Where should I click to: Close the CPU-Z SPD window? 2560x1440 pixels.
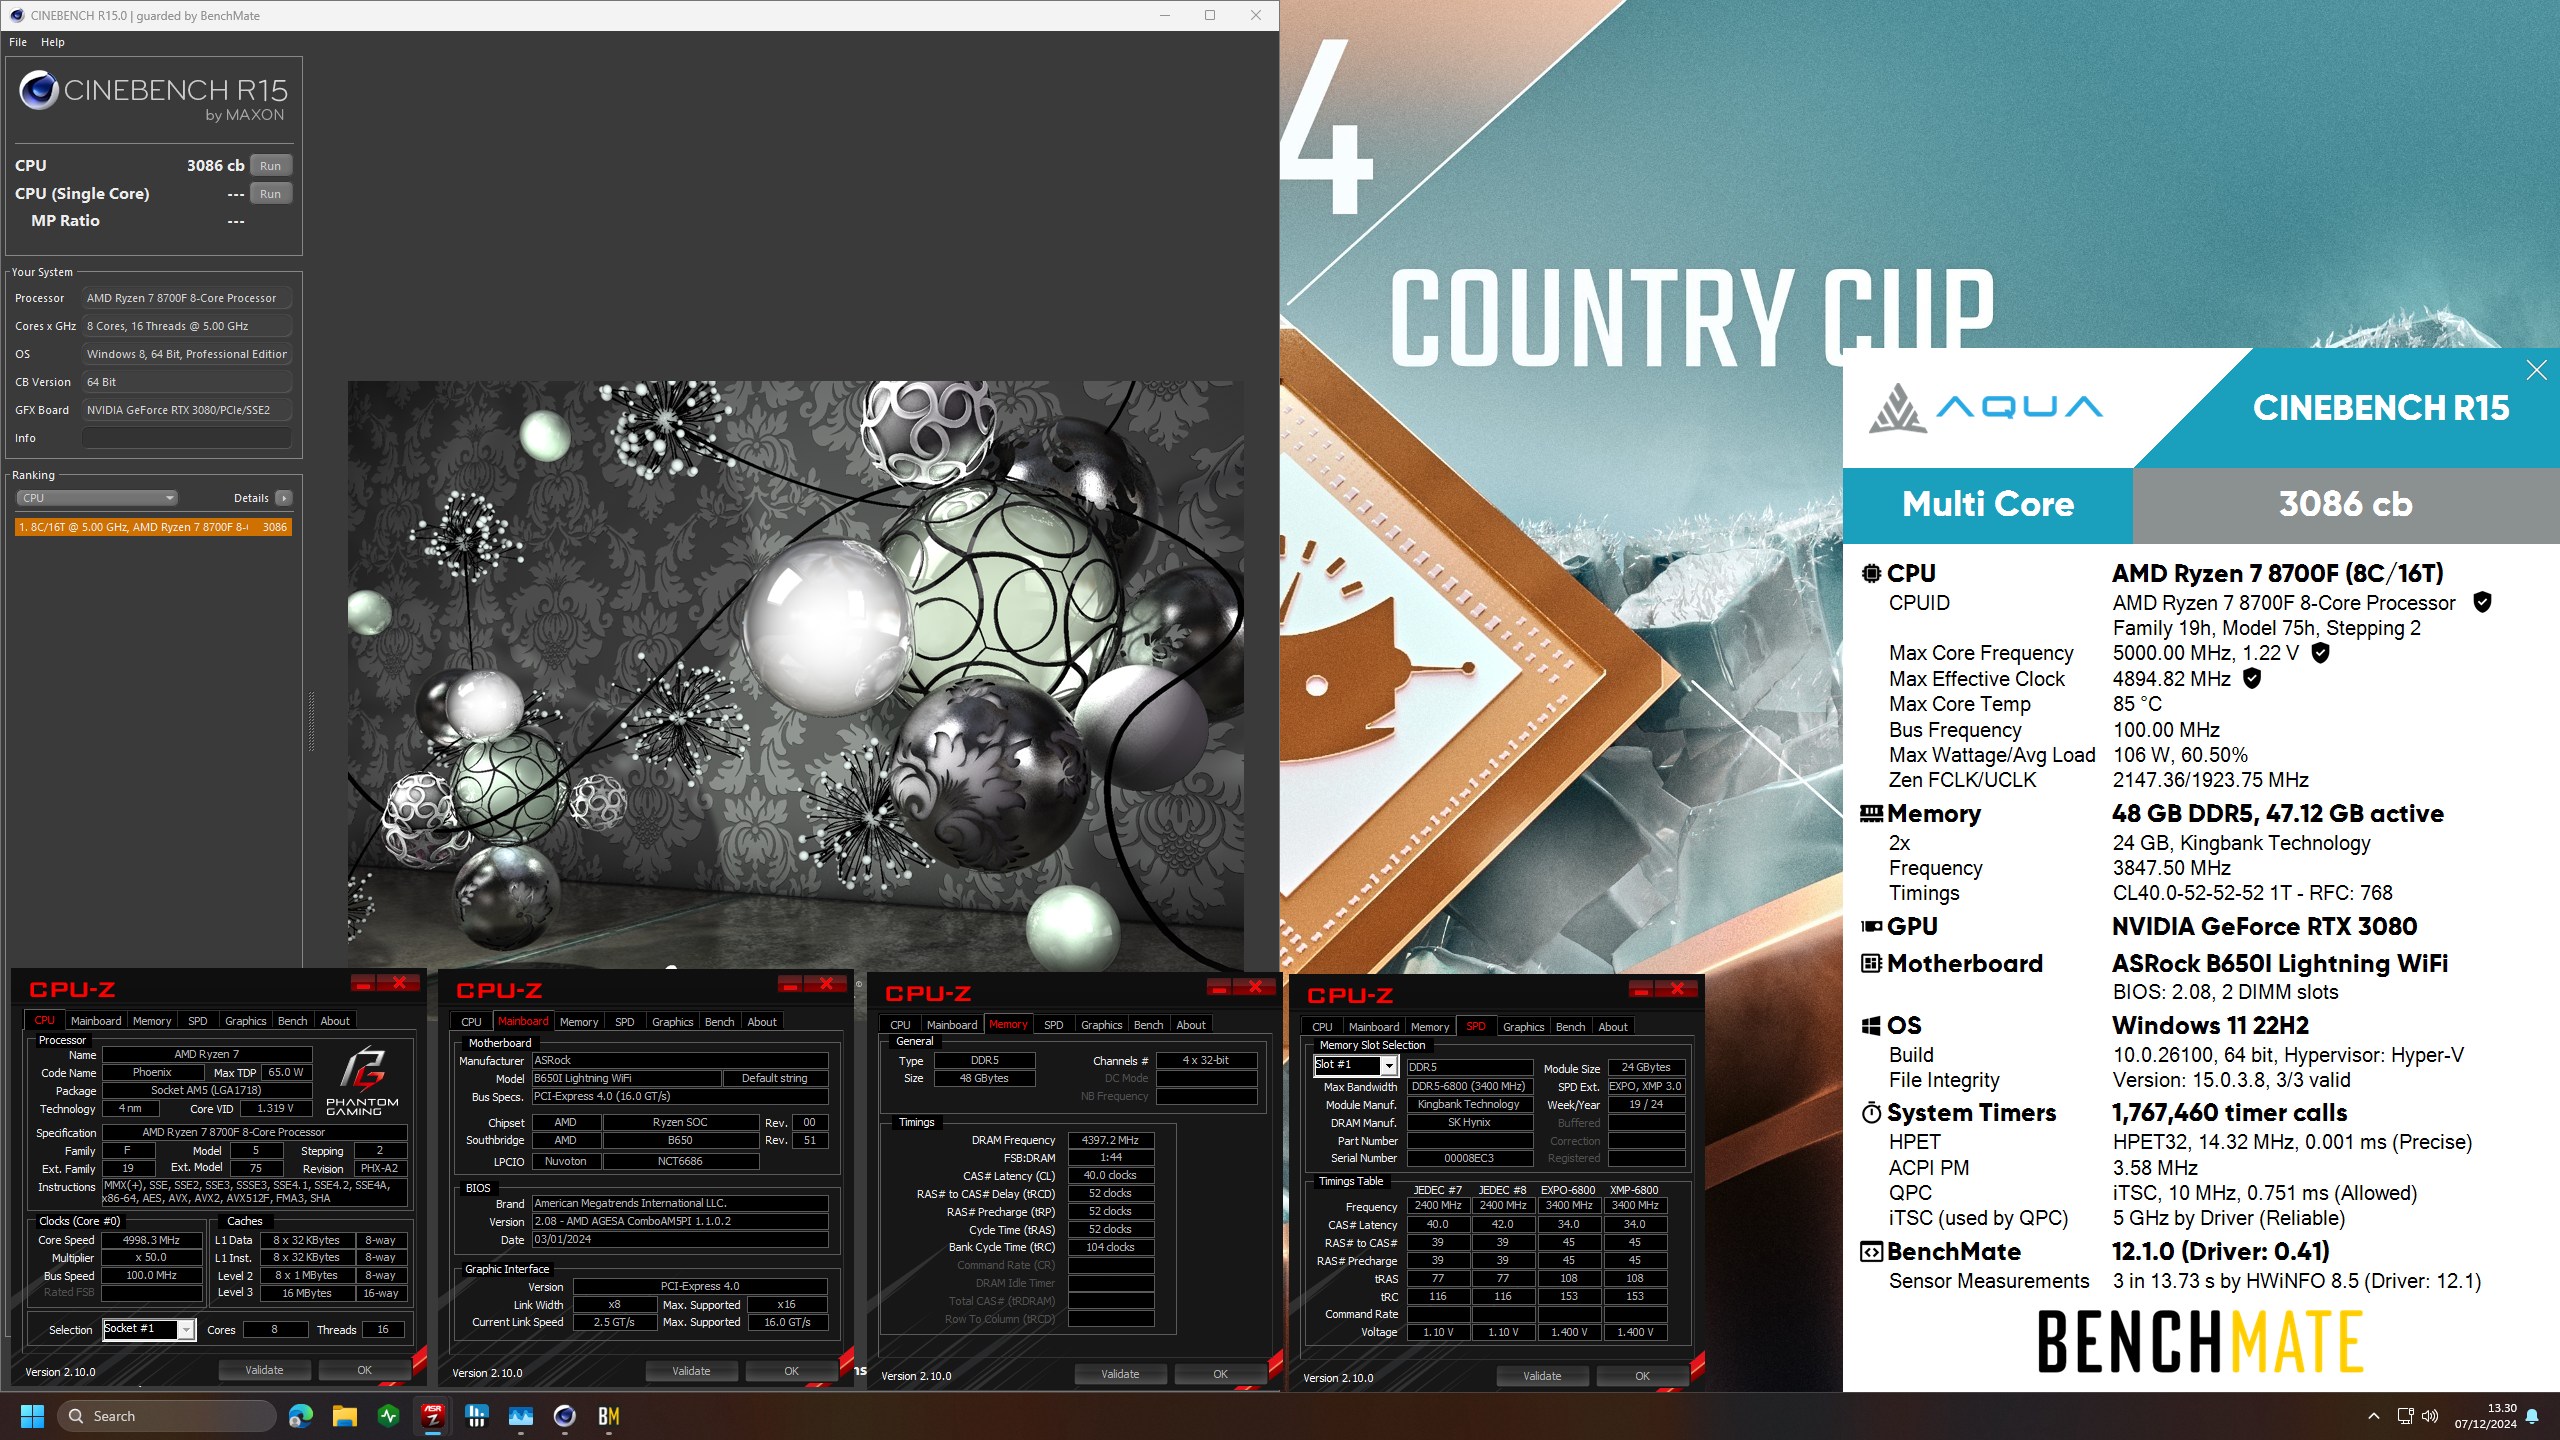coord(1676,989)
